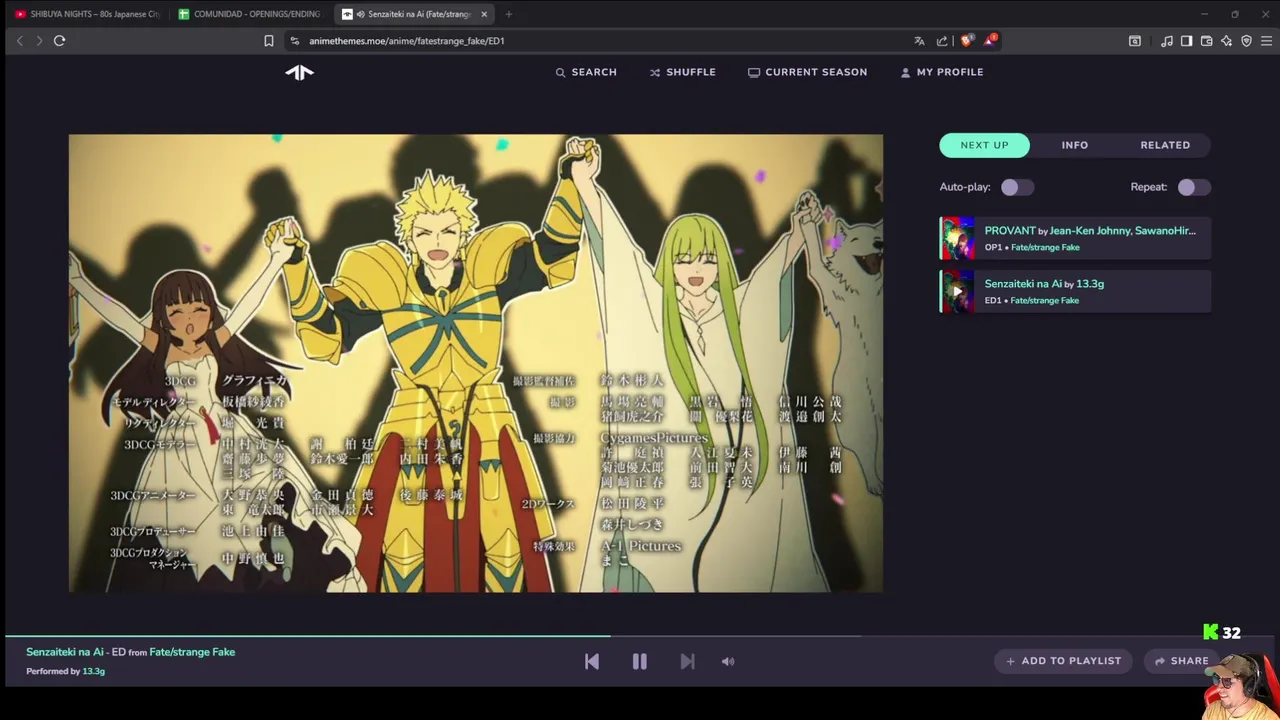
Task: Open the browser main menu
Action: coord(1266,41)
